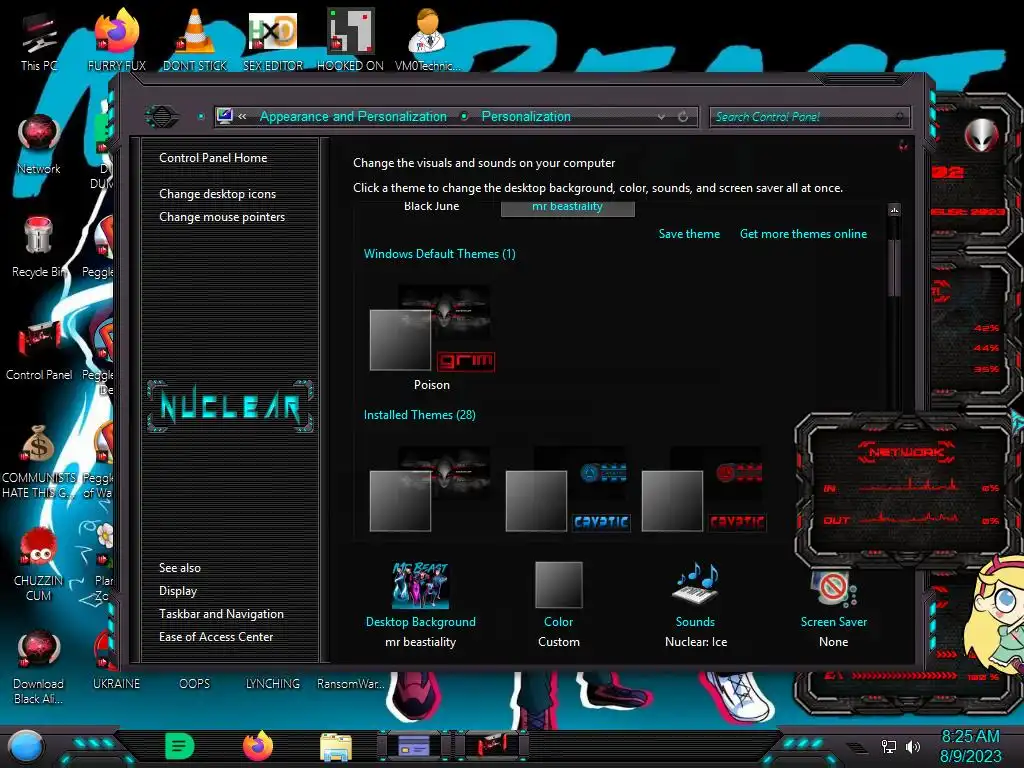Open the CHUZZIN CUM desktop icon

coord(39,564)
